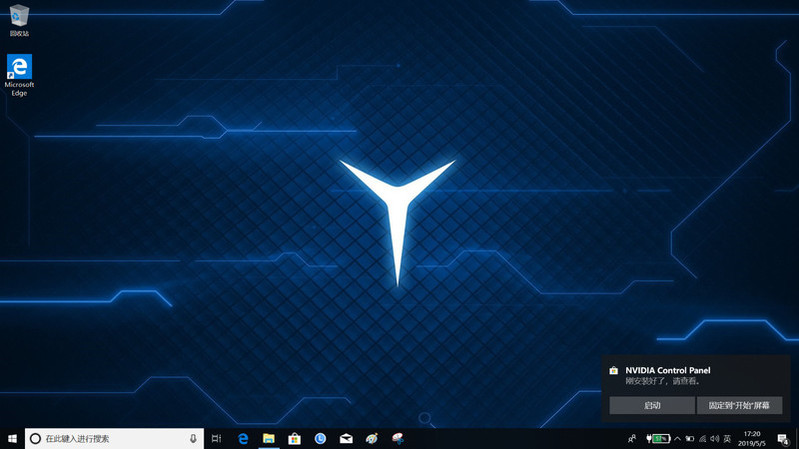Open the Wi-Fi network flyout
This screenshot has width=799, height=449.
click(x=702, y=439)
